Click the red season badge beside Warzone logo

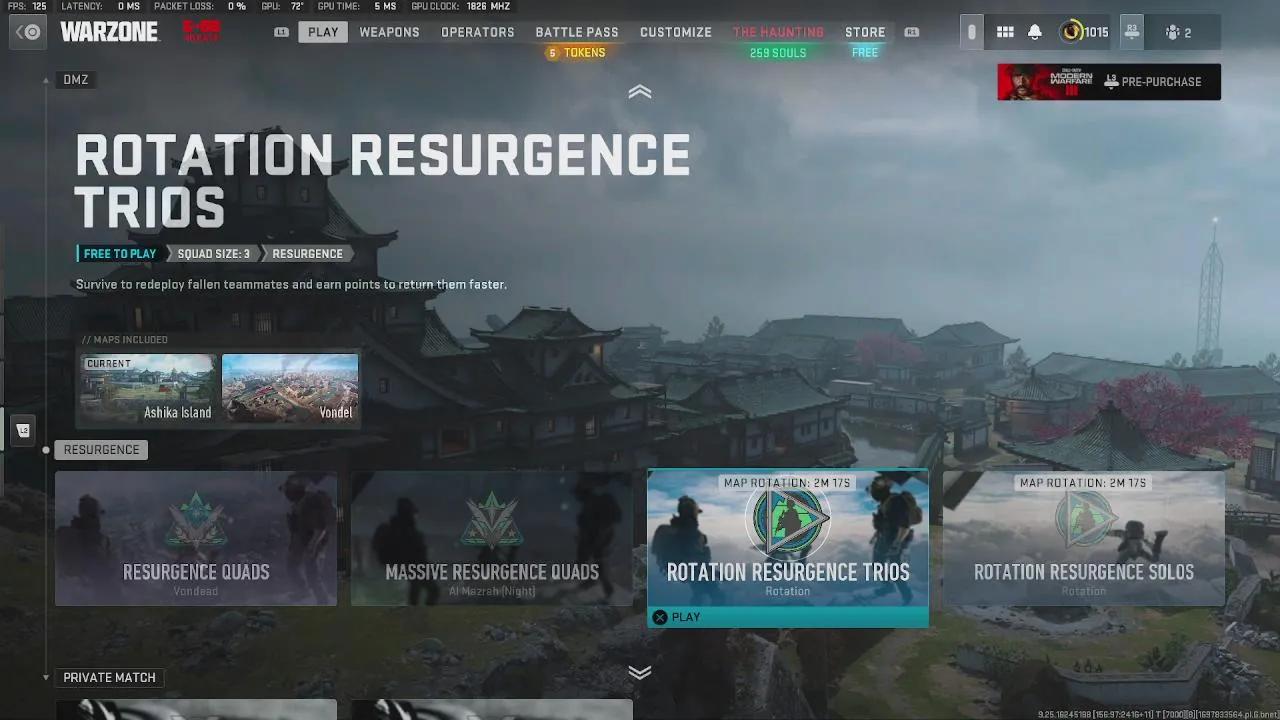click(202, 32)
